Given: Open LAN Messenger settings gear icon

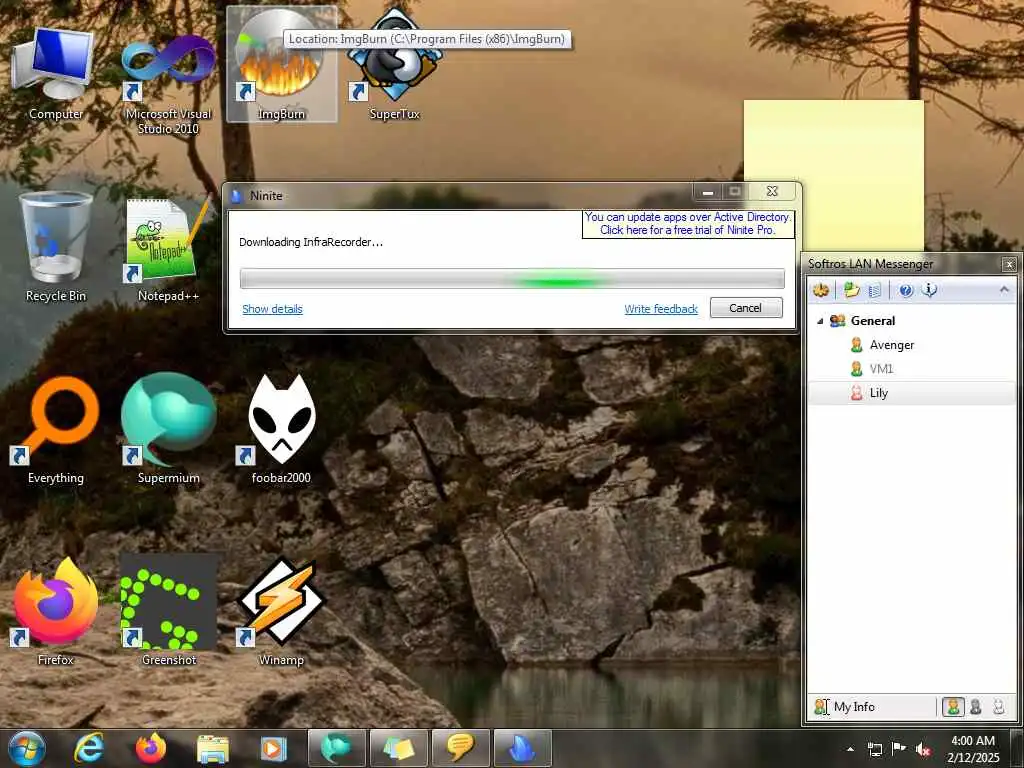Looking at the screenshot, I should (x=821, y=290).
